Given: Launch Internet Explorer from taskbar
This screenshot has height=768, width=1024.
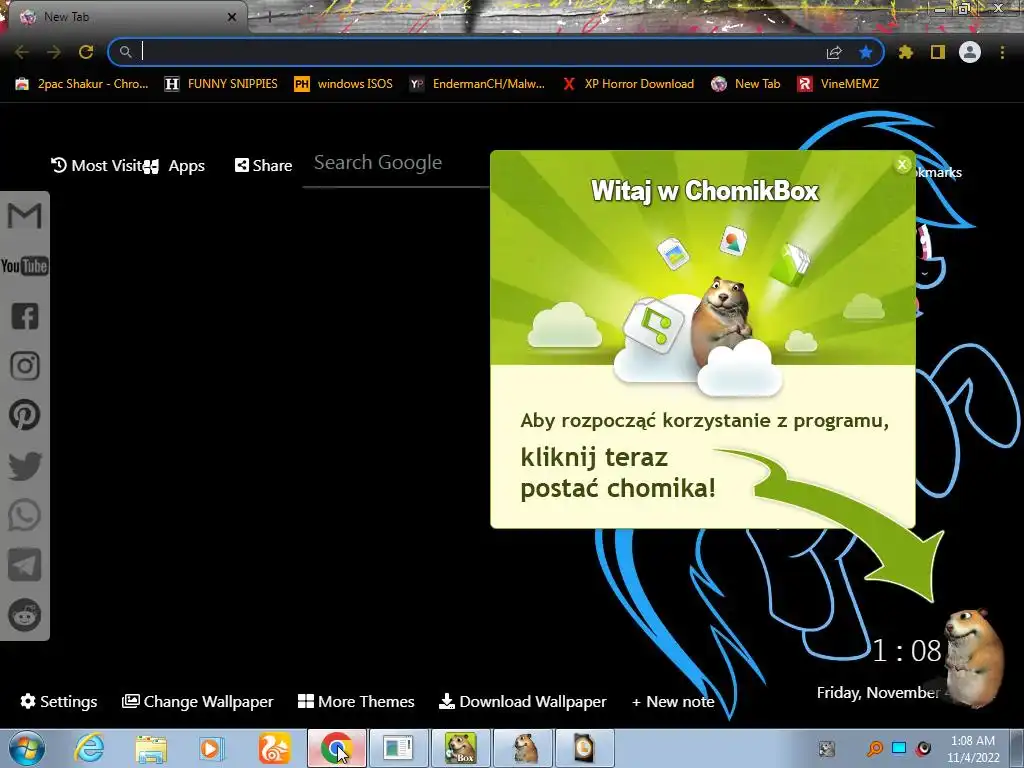Looking at the screenshot, I should pyautogui.click(x=89, y=748).
